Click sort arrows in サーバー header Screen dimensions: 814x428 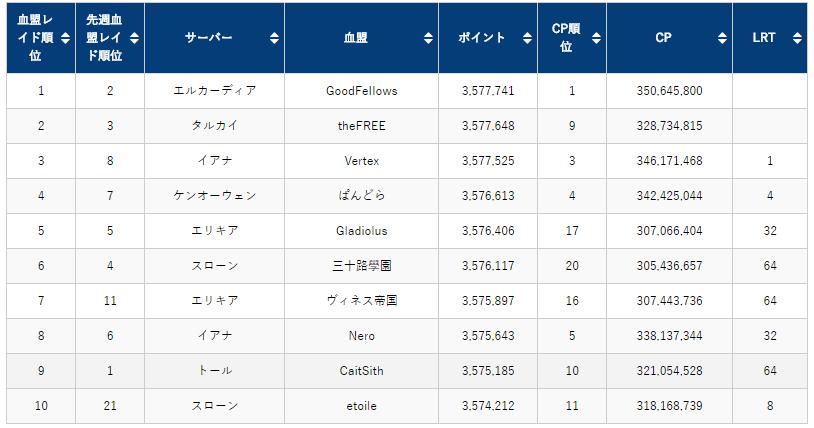pos(274,38)
